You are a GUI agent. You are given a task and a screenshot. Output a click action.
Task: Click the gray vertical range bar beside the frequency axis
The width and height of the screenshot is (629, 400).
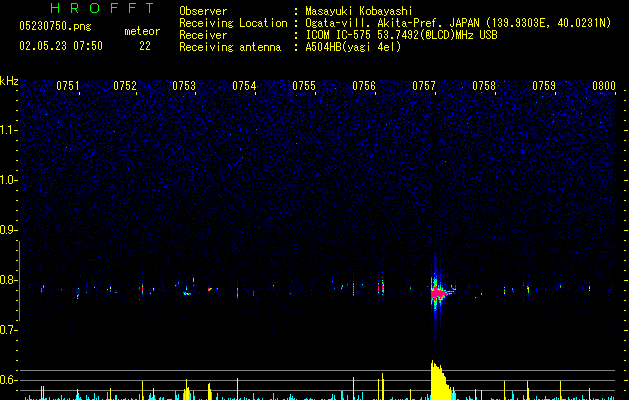(x=19, y=280)
